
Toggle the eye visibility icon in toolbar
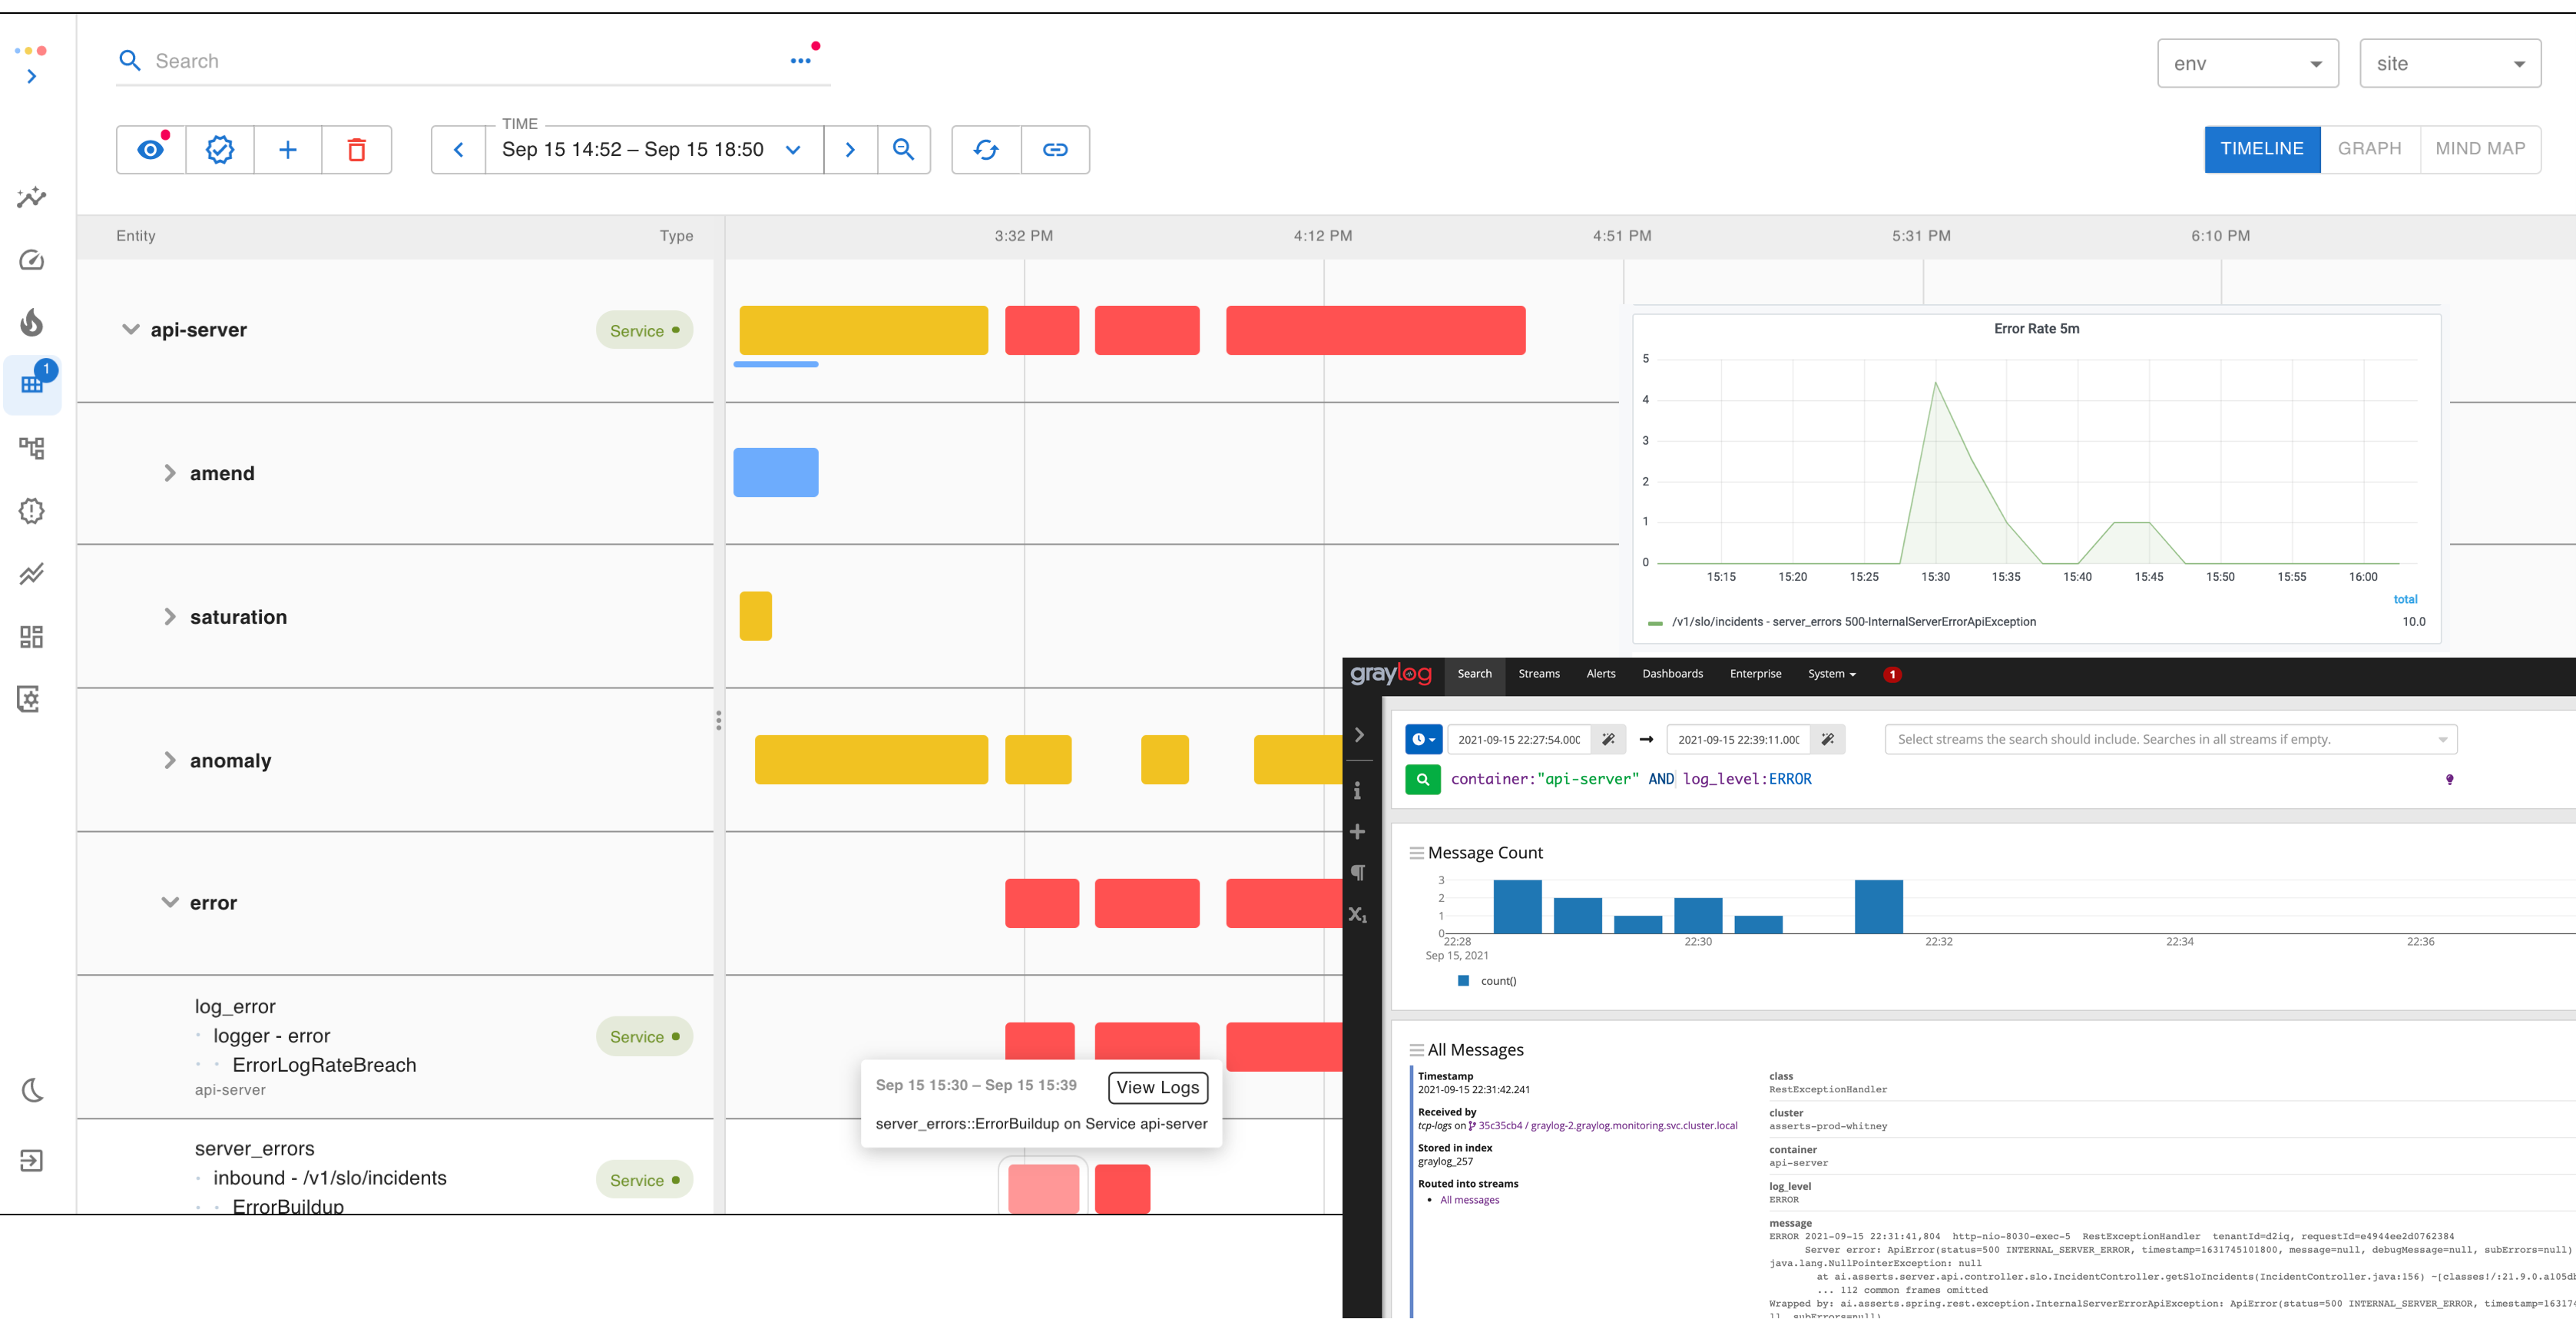[151, 150]
